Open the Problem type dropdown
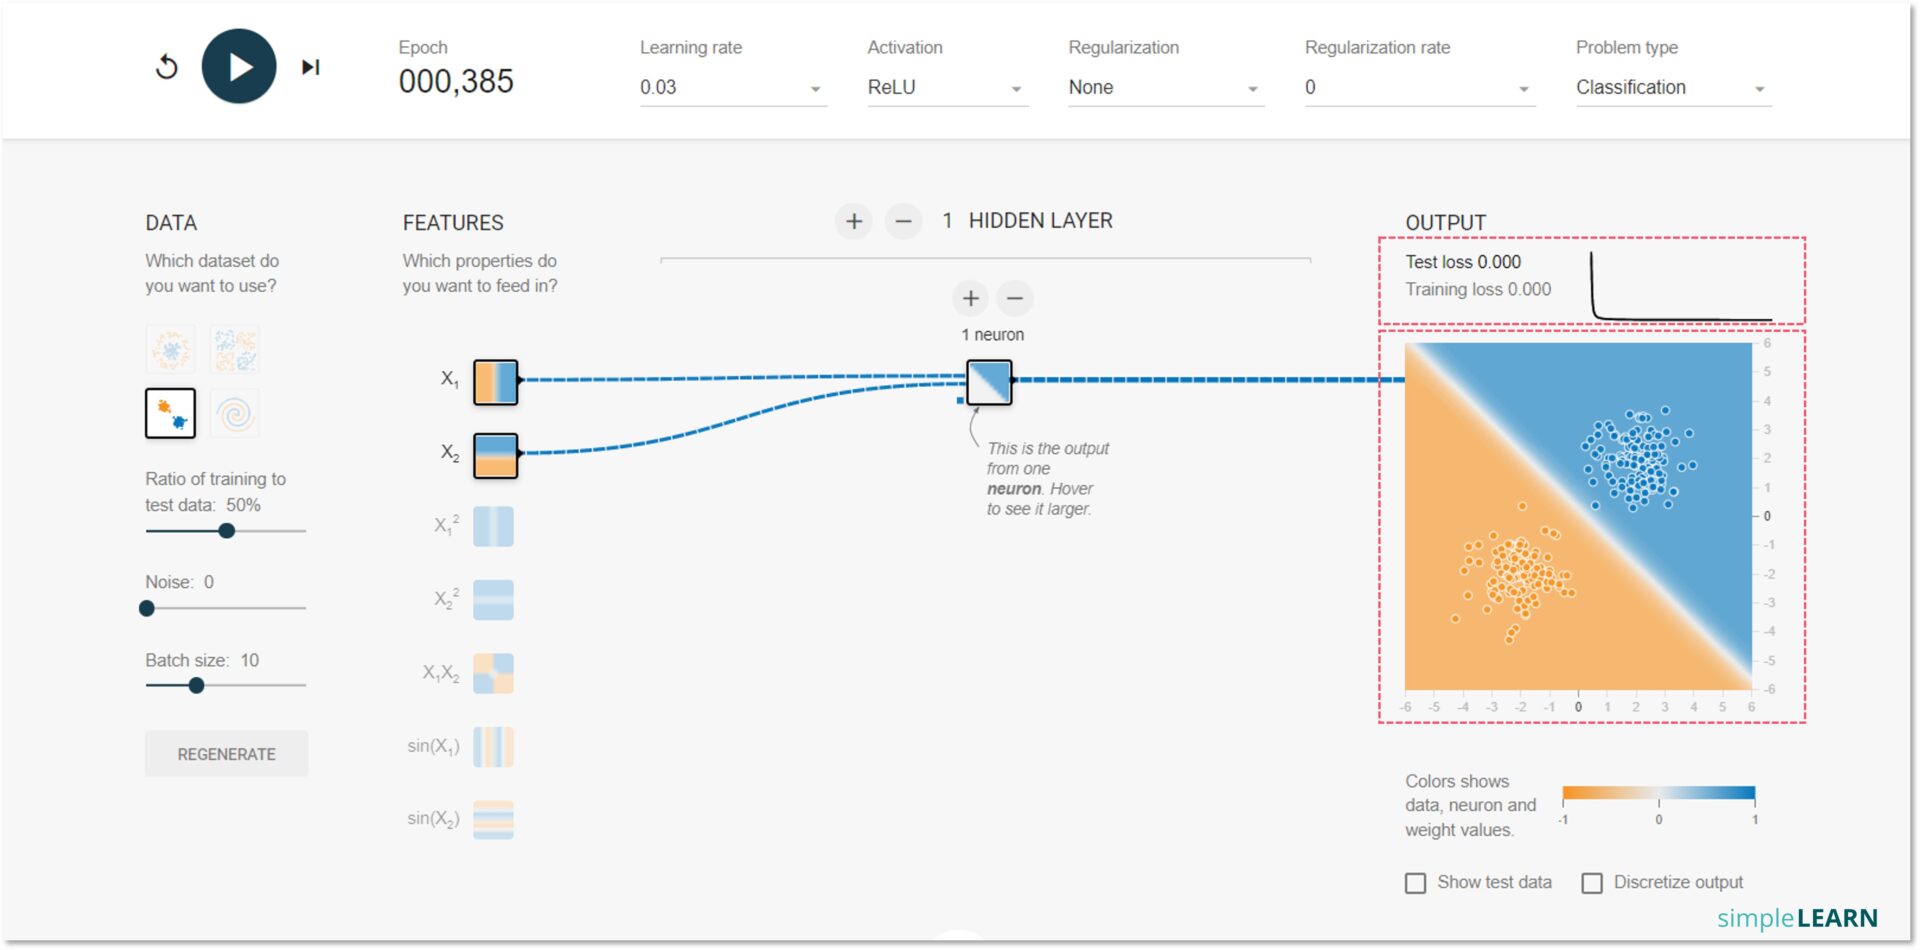 tap(1670, 88)
